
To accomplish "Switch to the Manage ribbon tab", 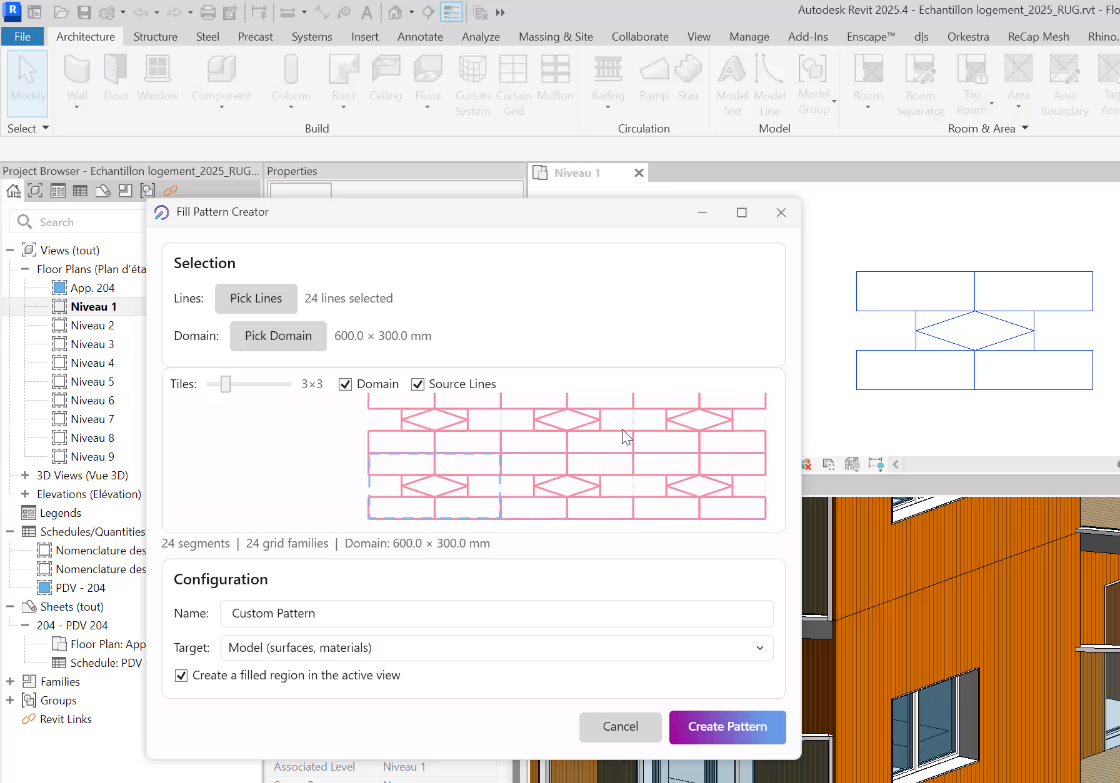I will click(x=749, y=36).
